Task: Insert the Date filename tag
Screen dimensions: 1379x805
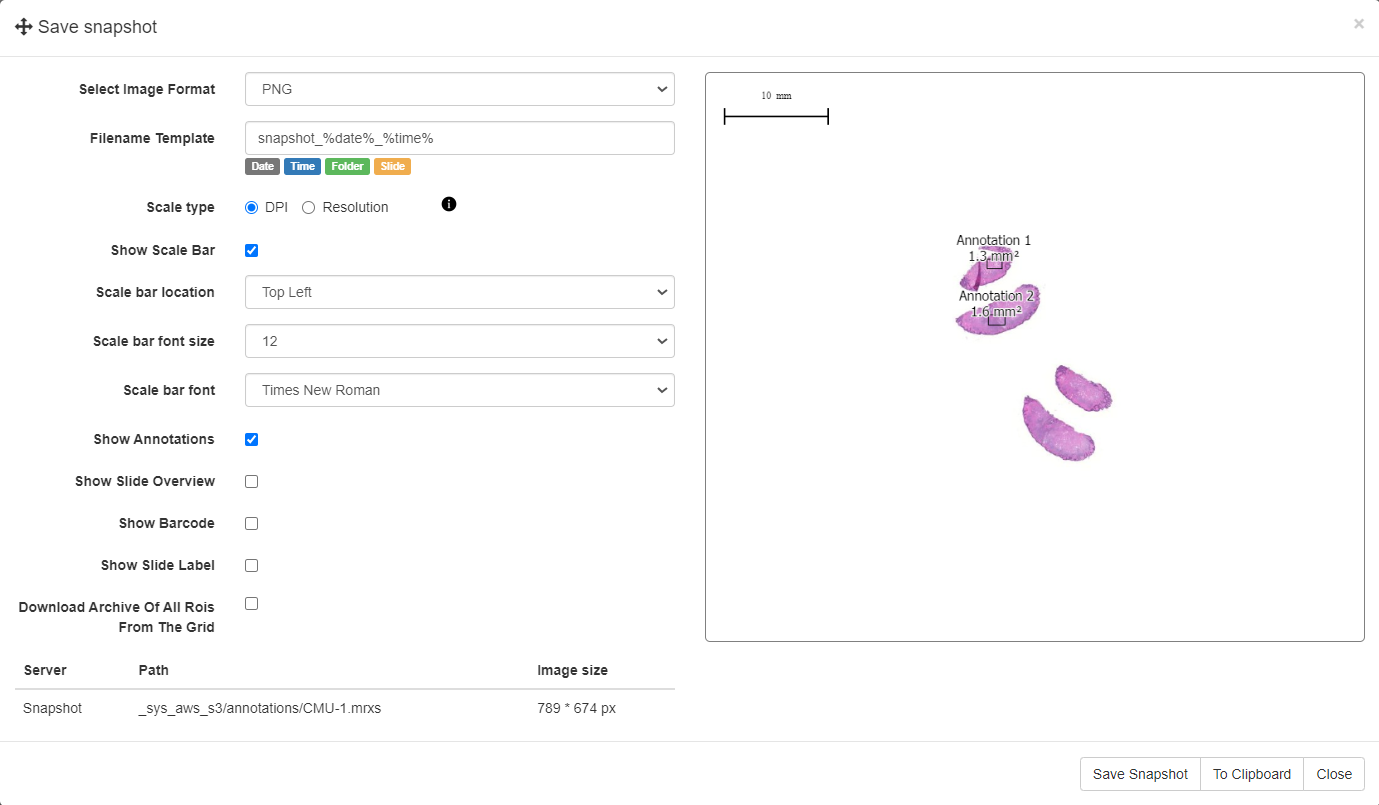Action: (x=262, y=167)
